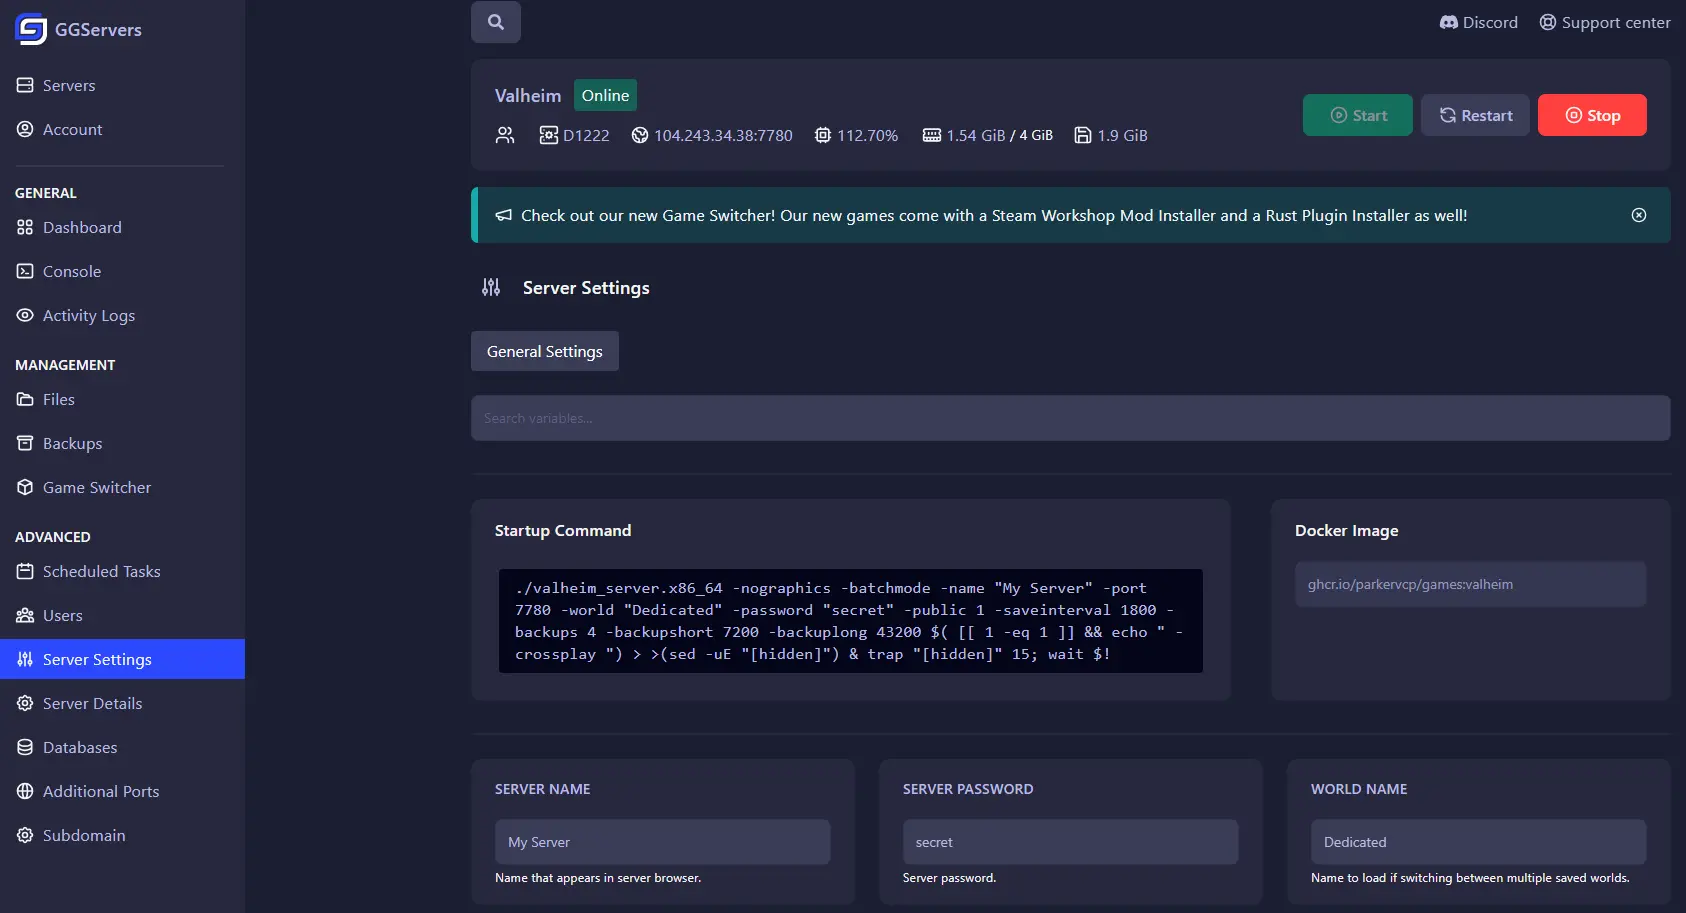The image size is (1686, 913).
Task: Click the users icon under Valheim title
Action: pos(505,135)
